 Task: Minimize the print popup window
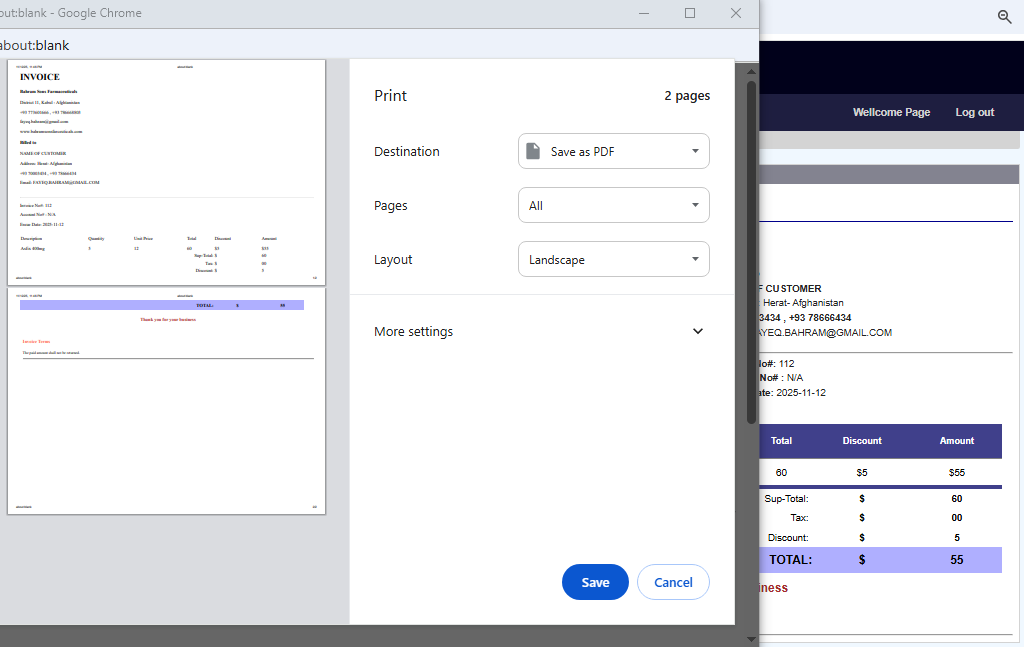(644, 13)
